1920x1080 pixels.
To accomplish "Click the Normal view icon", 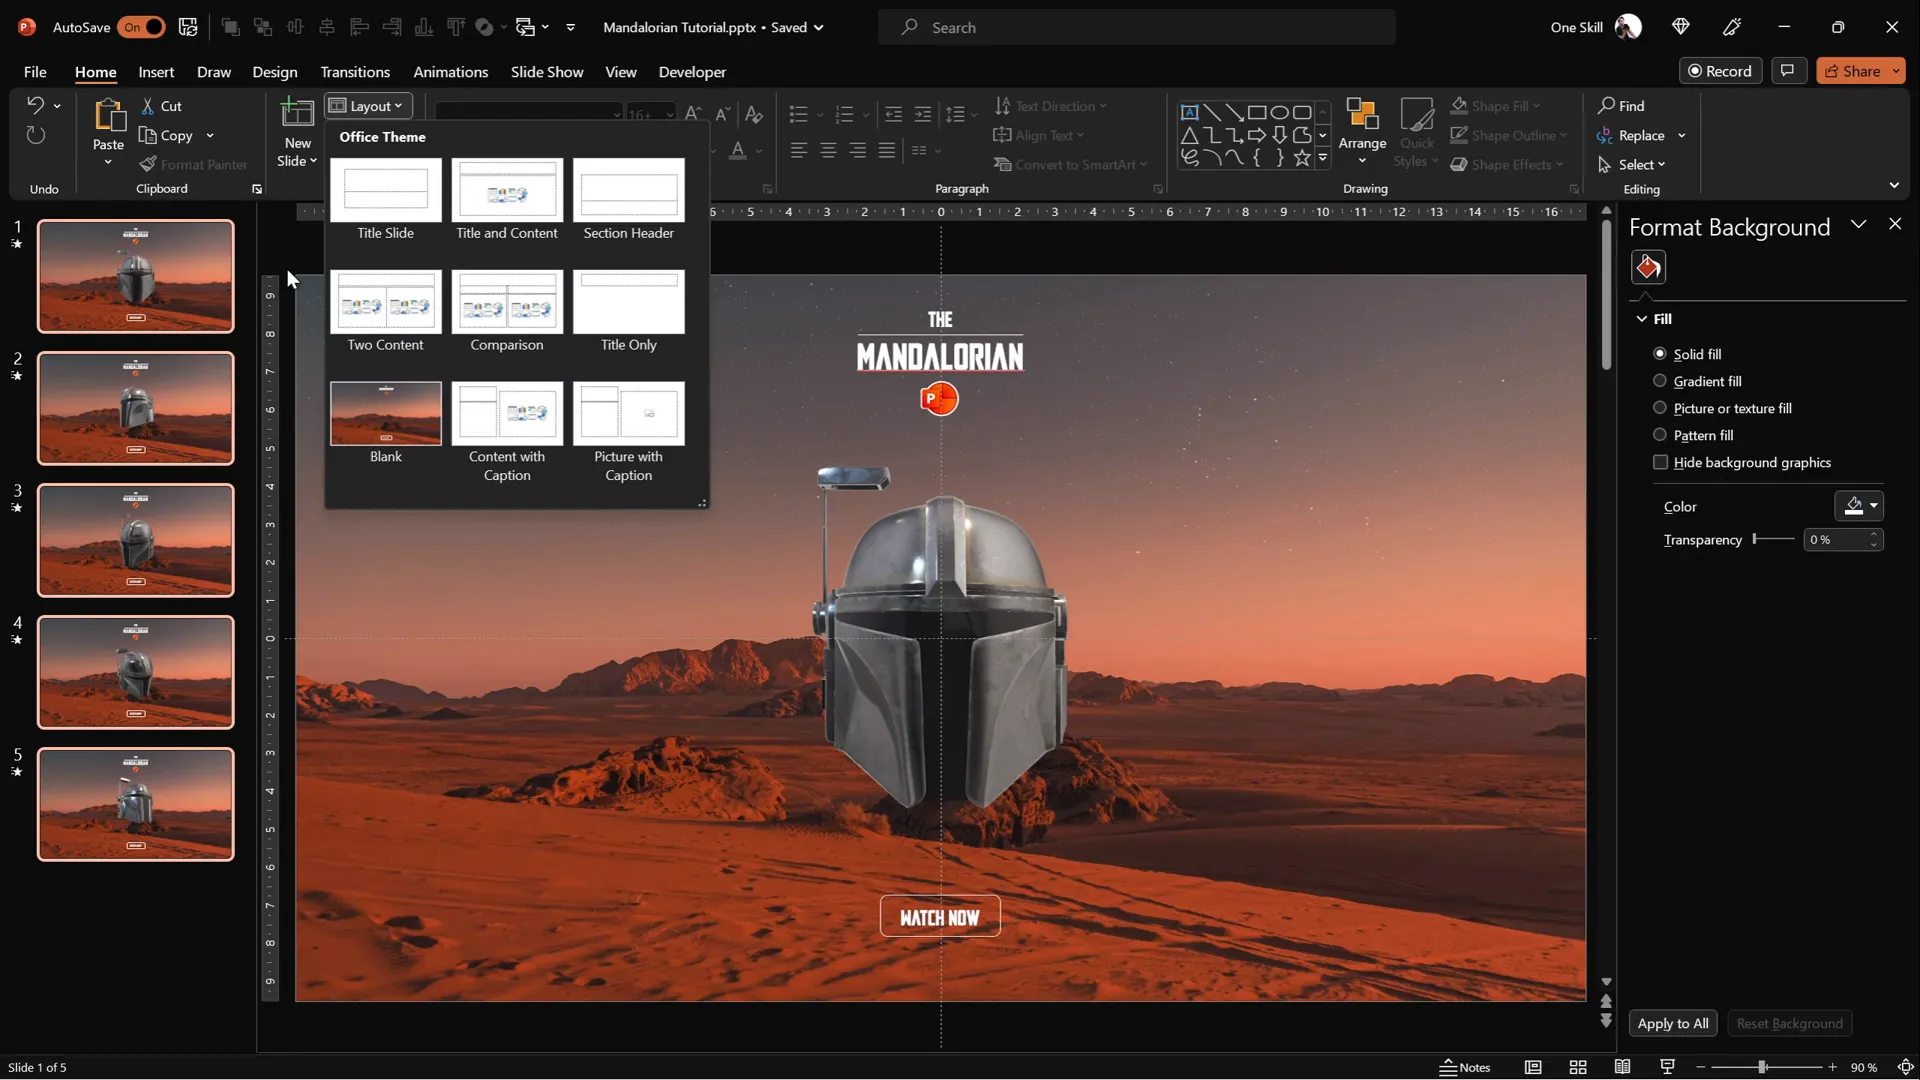I will (x=1533, y=1067).
